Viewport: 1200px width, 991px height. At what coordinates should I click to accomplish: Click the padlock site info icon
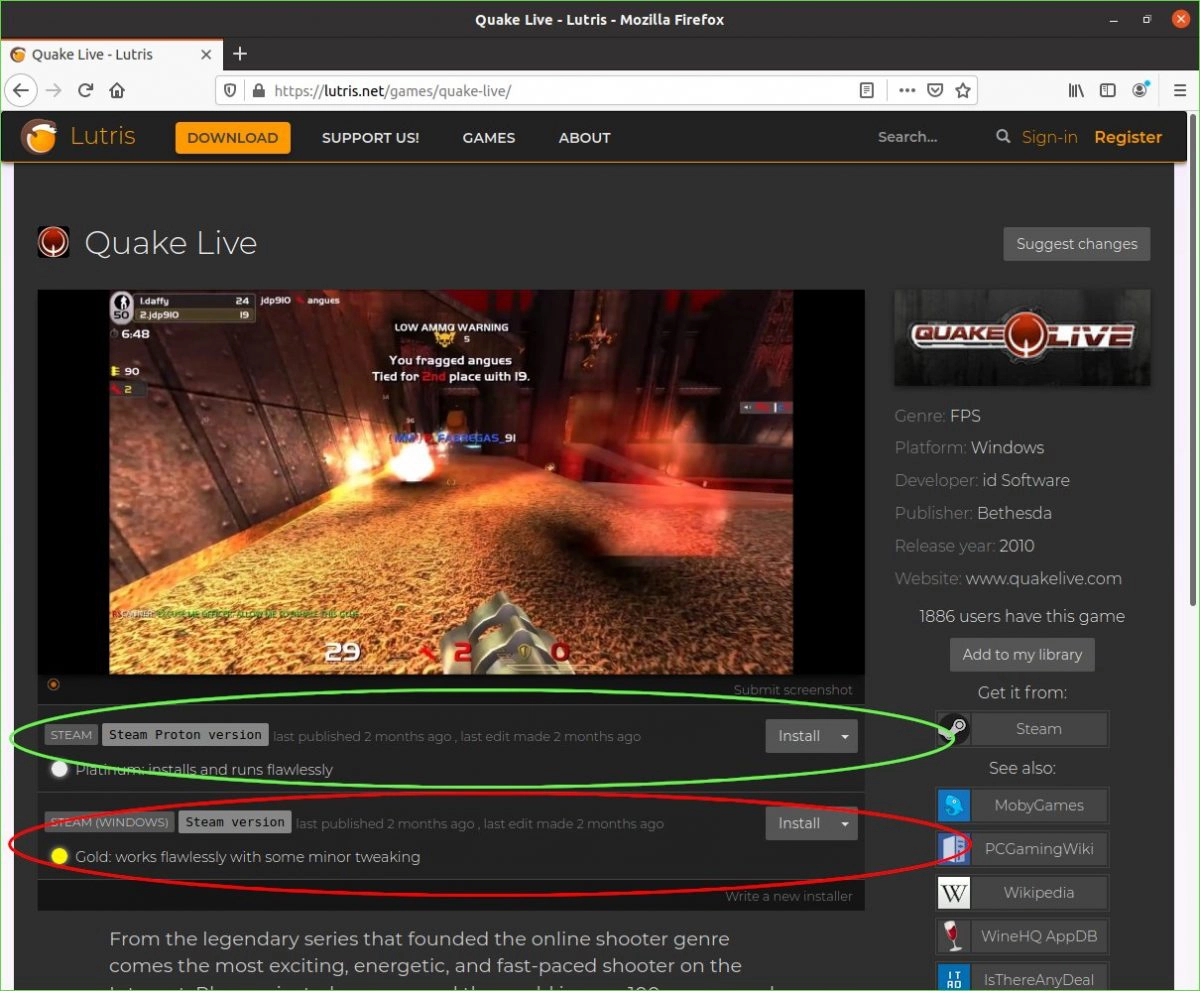click(x=259, y=90)
